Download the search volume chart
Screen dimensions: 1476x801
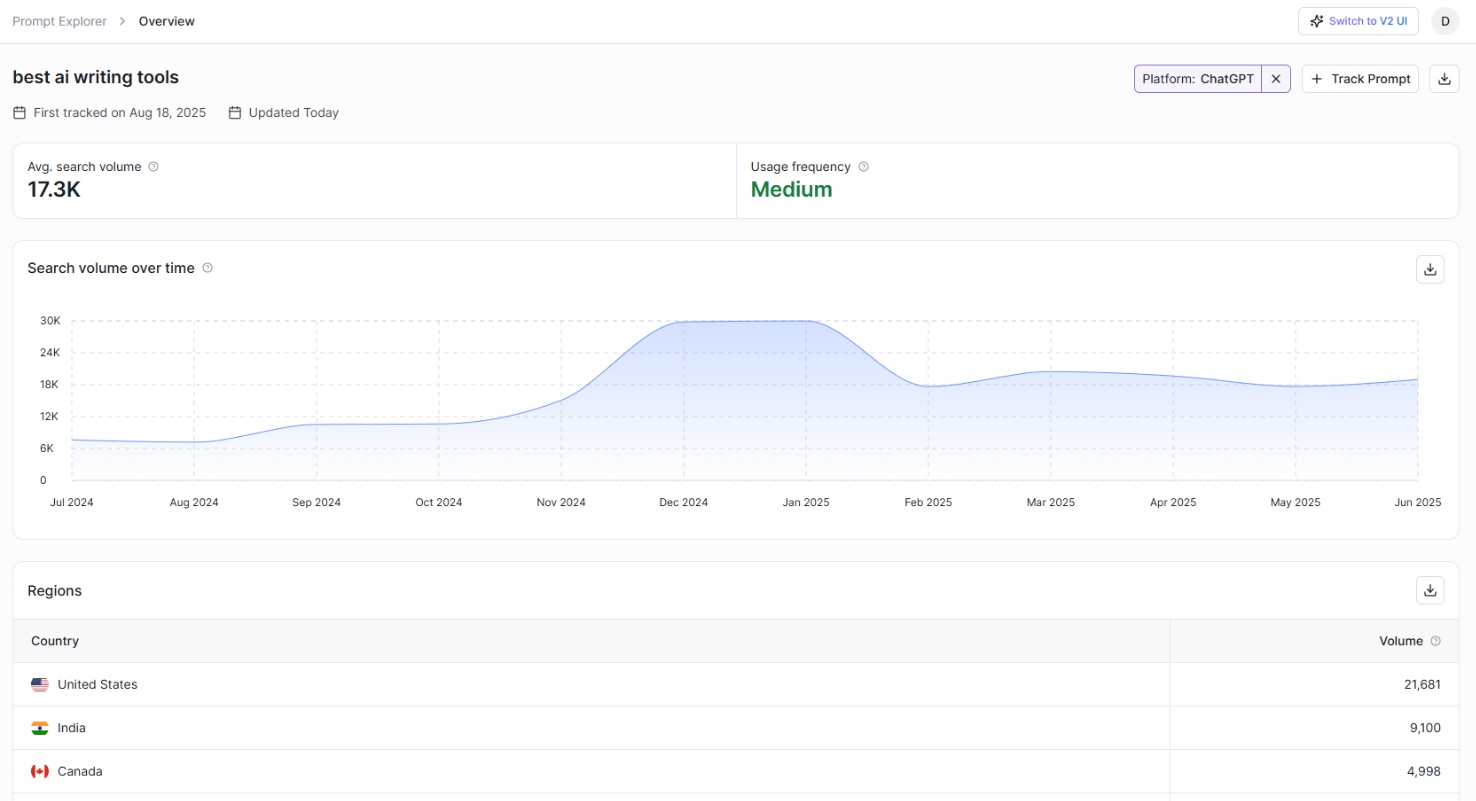[1430, 269]
